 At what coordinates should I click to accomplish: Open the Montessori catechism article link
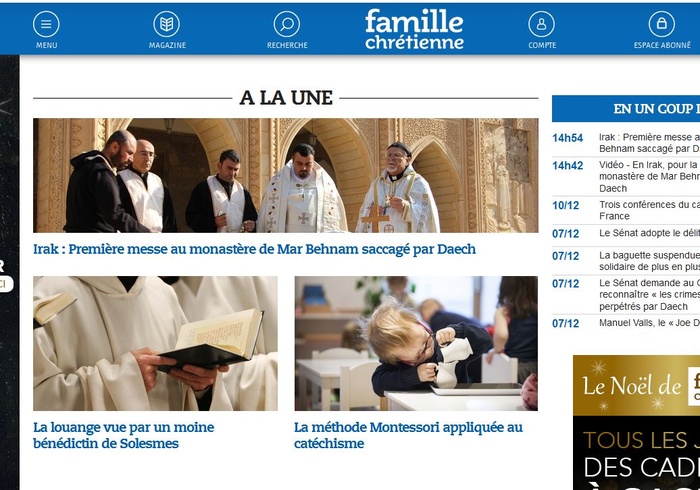pos(408,435)
